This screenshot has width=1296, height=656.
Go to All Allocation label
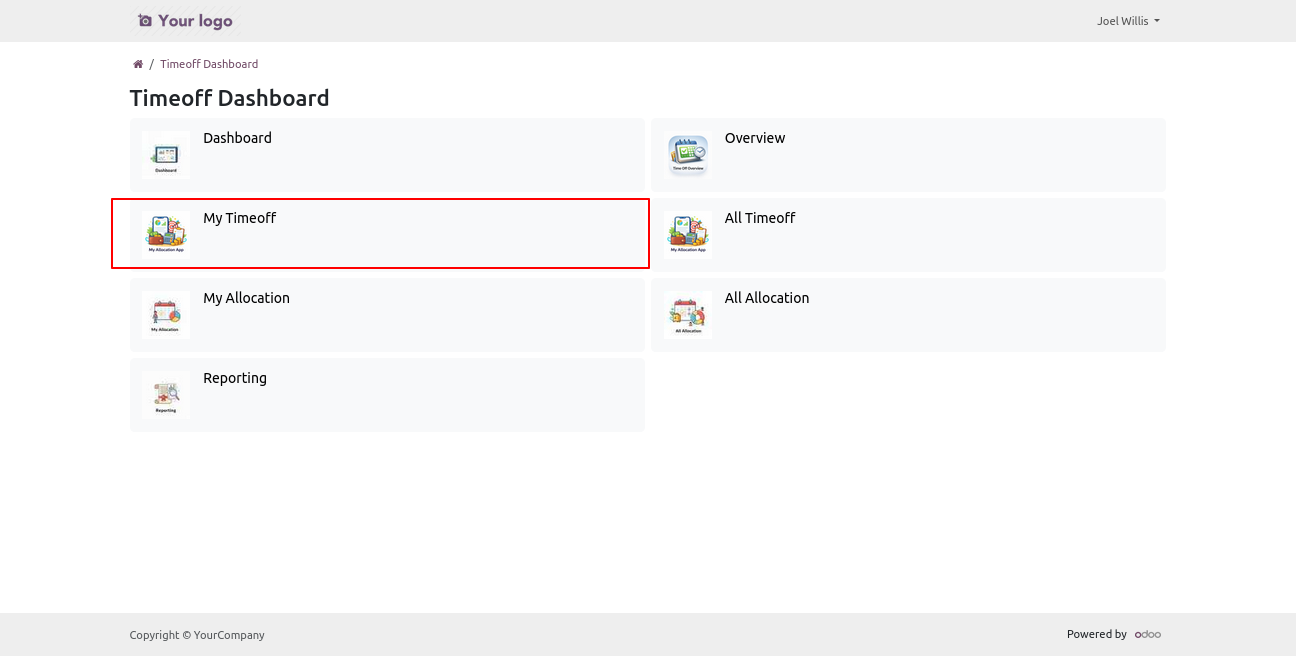[x=767, y=298]
